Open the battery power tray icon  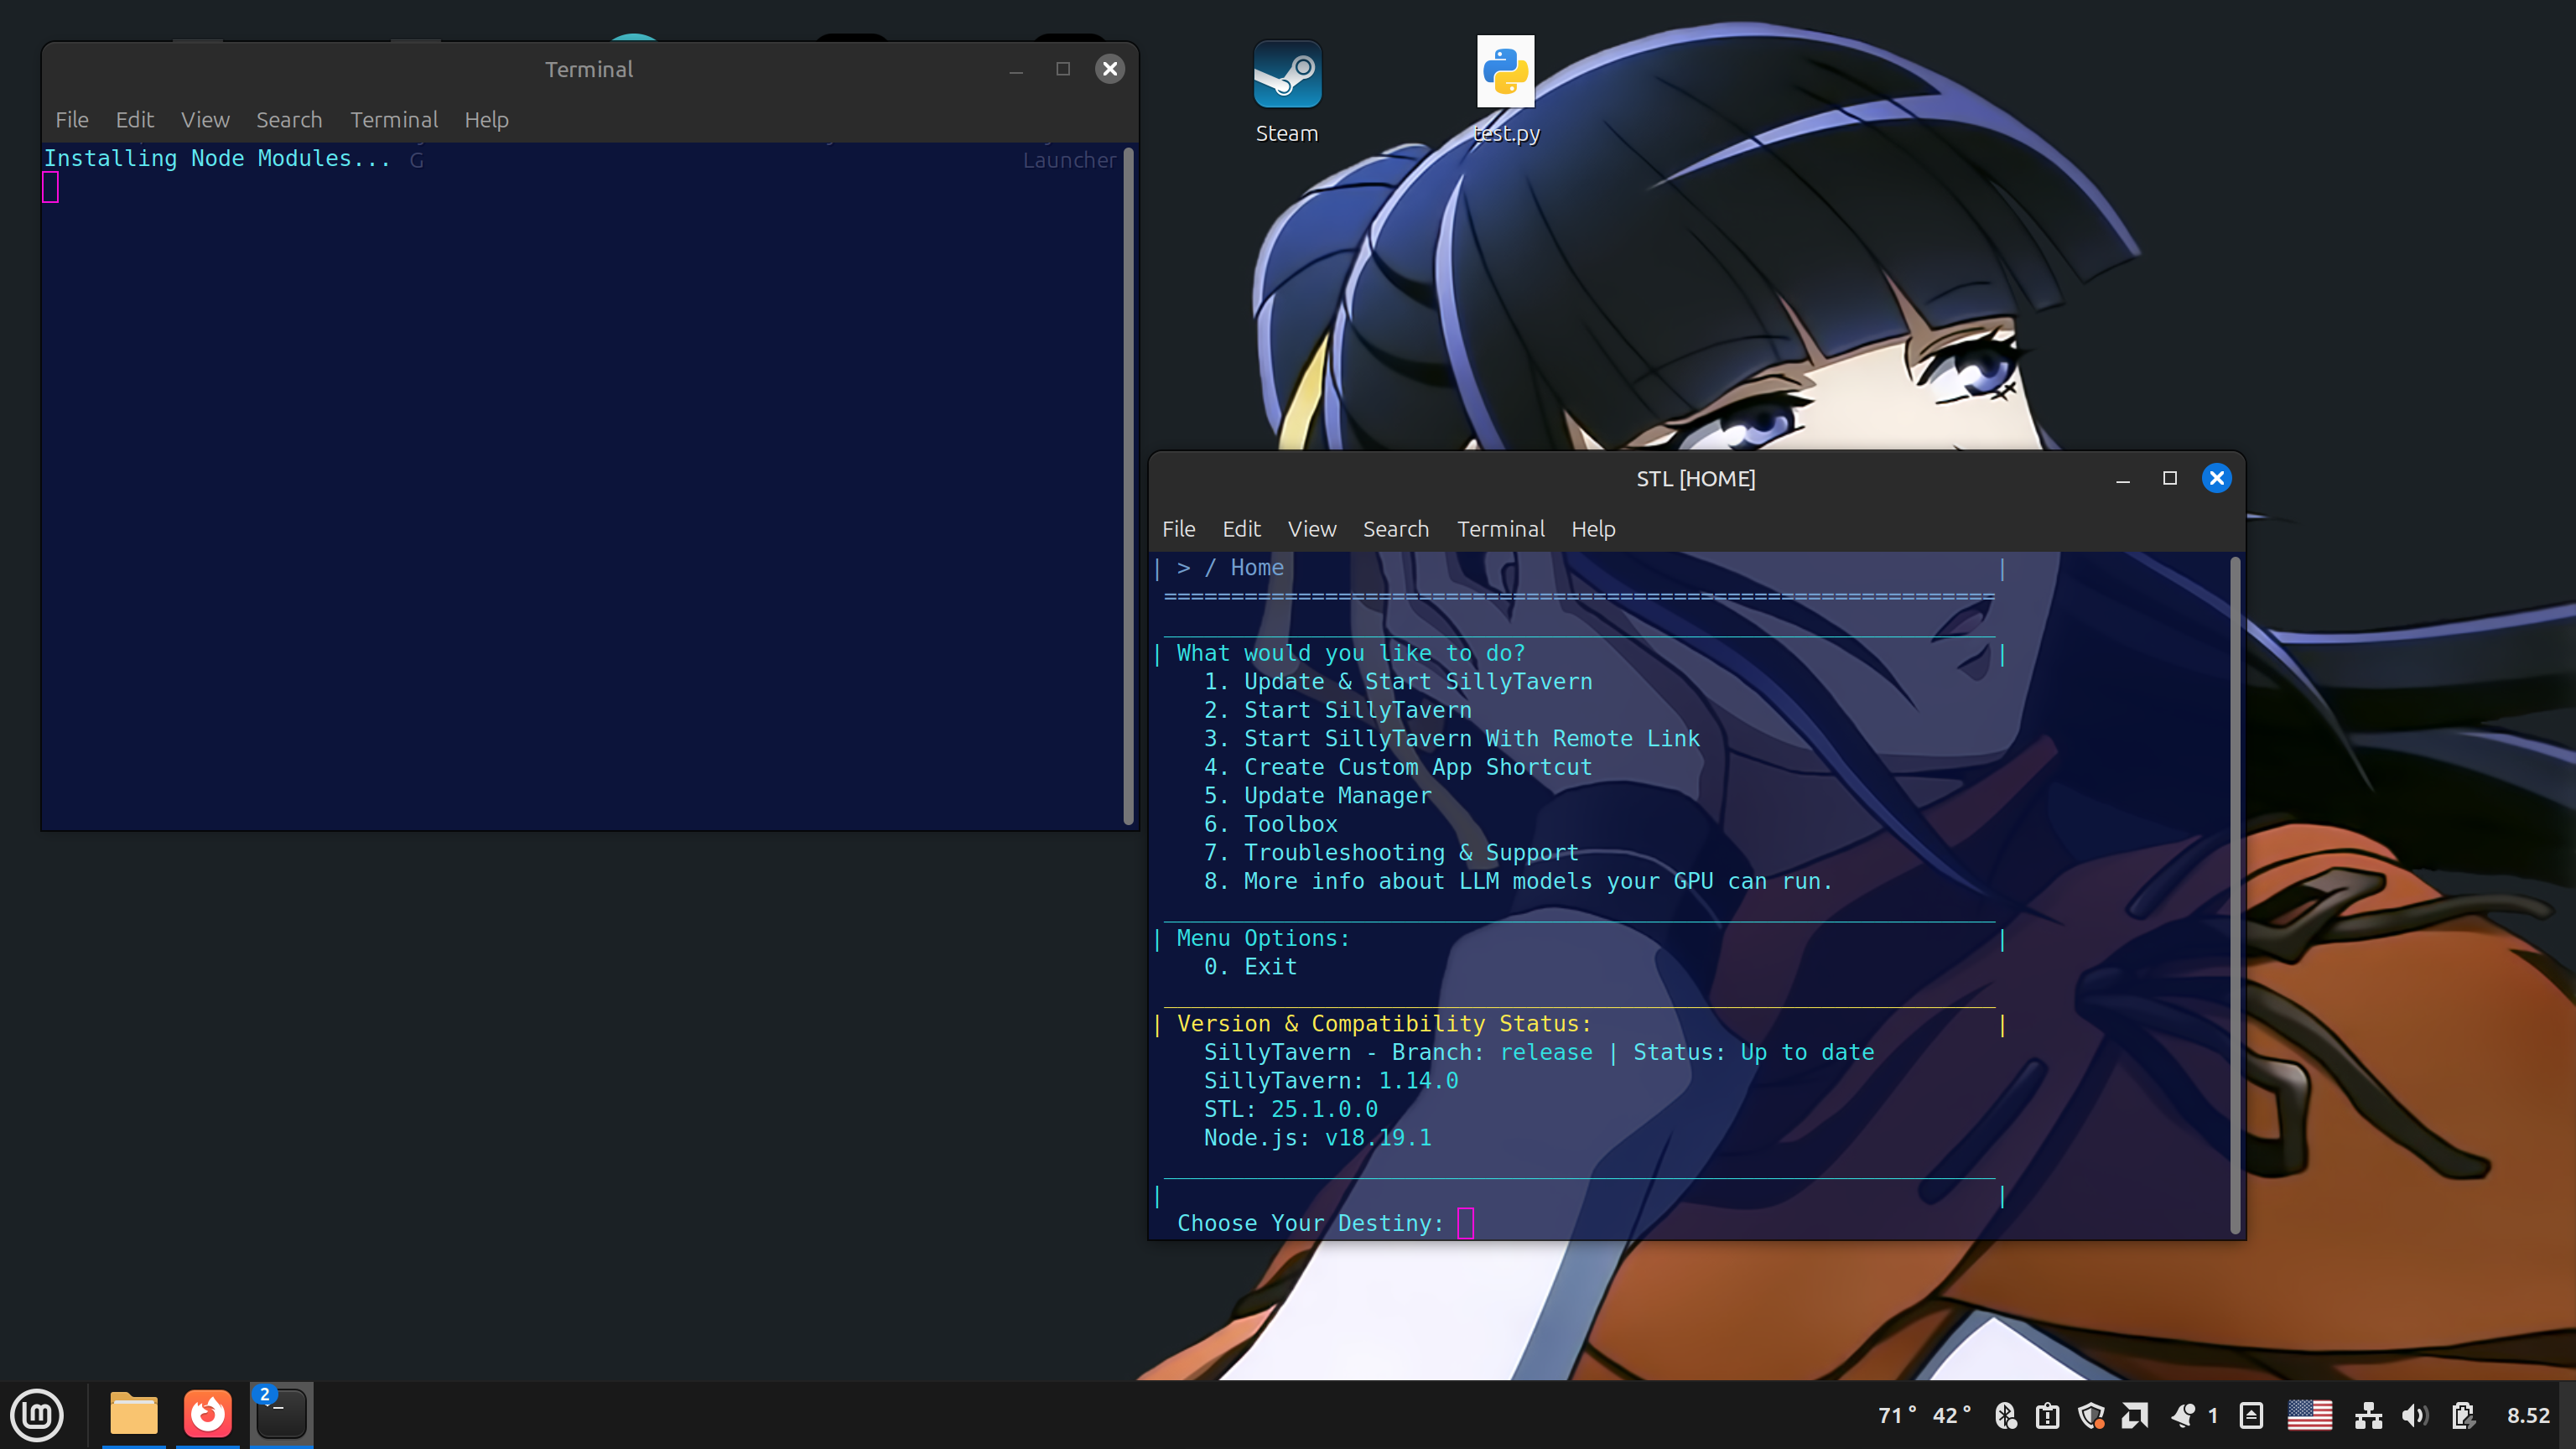coord(2462,1415)
